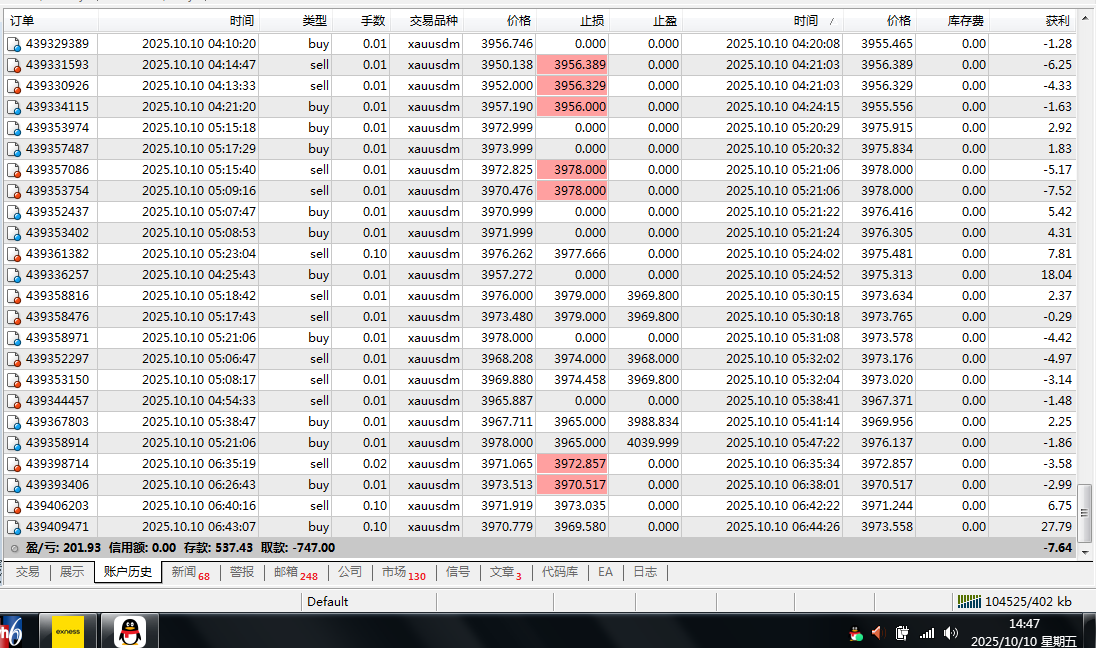Click the buy order icon for 439329389
This screenshot has width=1096, height=648.
coord(14,44)
